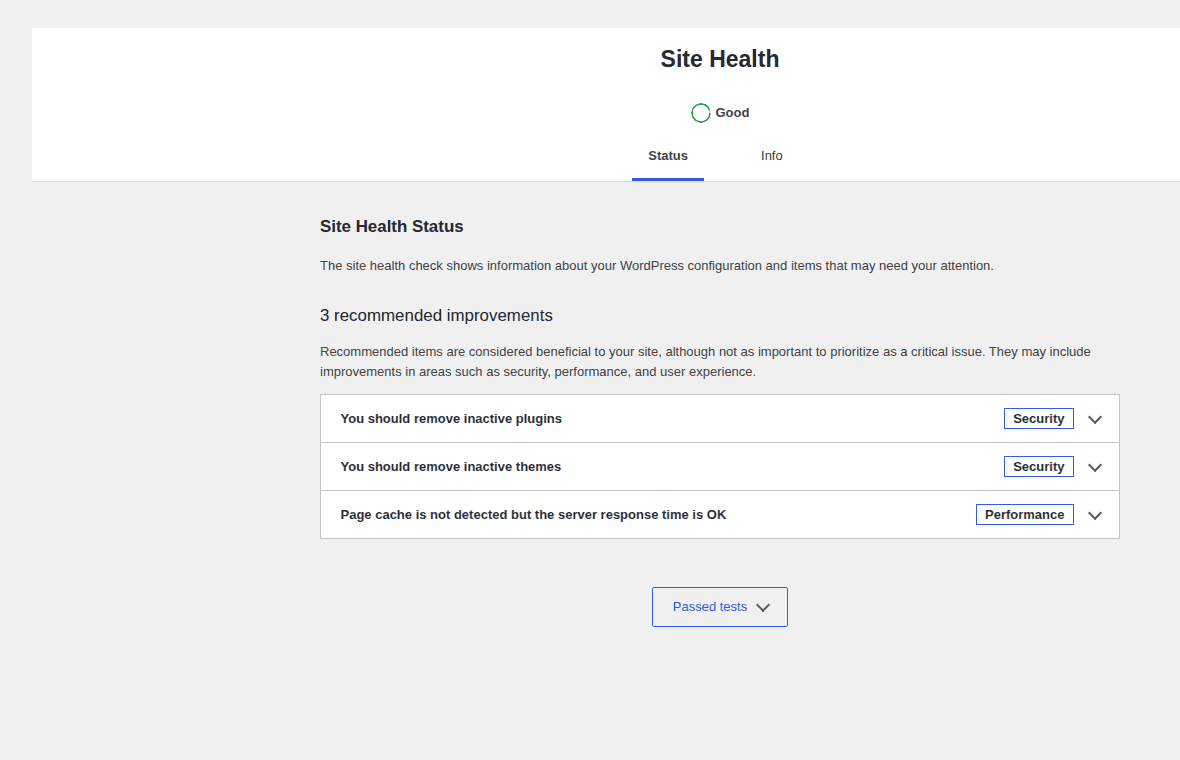Open the Passed tests dropdown button
Screen dimensions: 1180x760
click(x=719, y=606)
